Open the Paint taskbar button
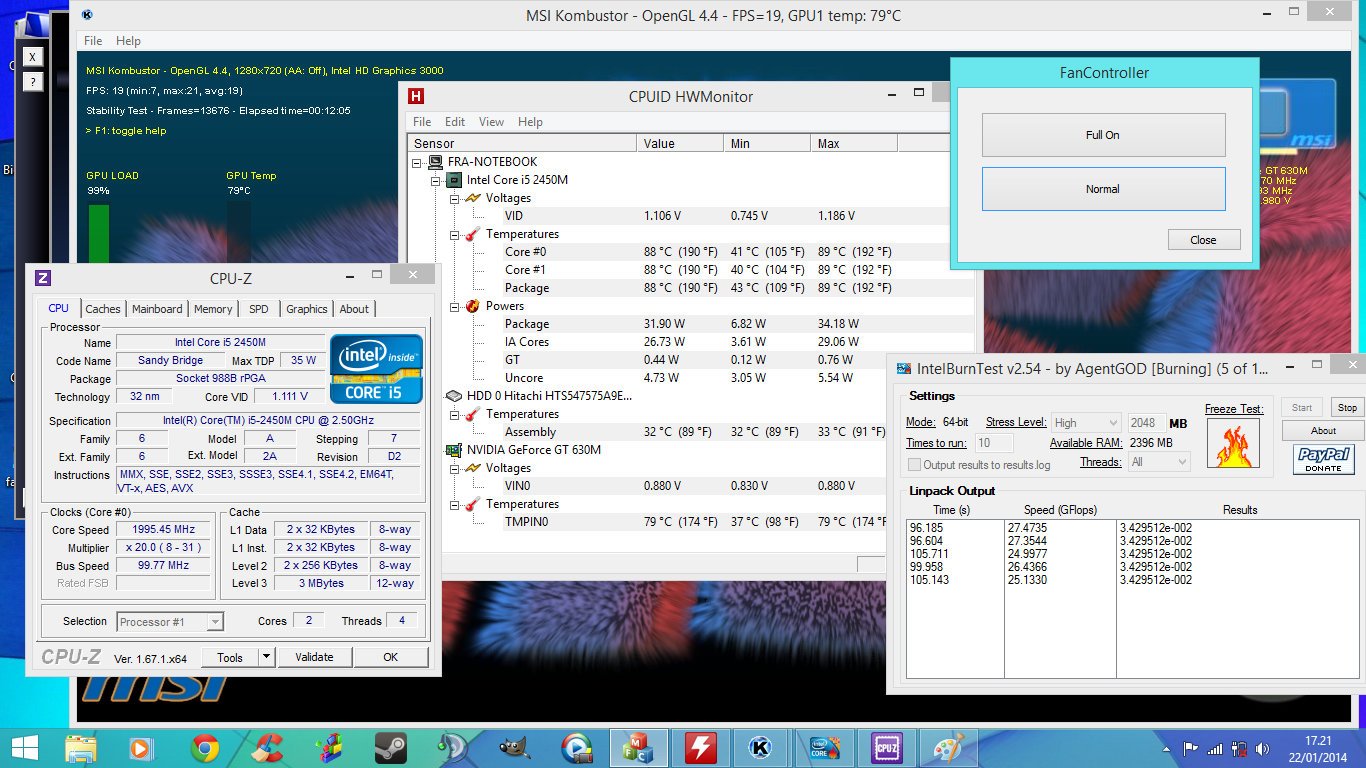The height and width of the screenshot is (768, 1366). click(948, 747)
